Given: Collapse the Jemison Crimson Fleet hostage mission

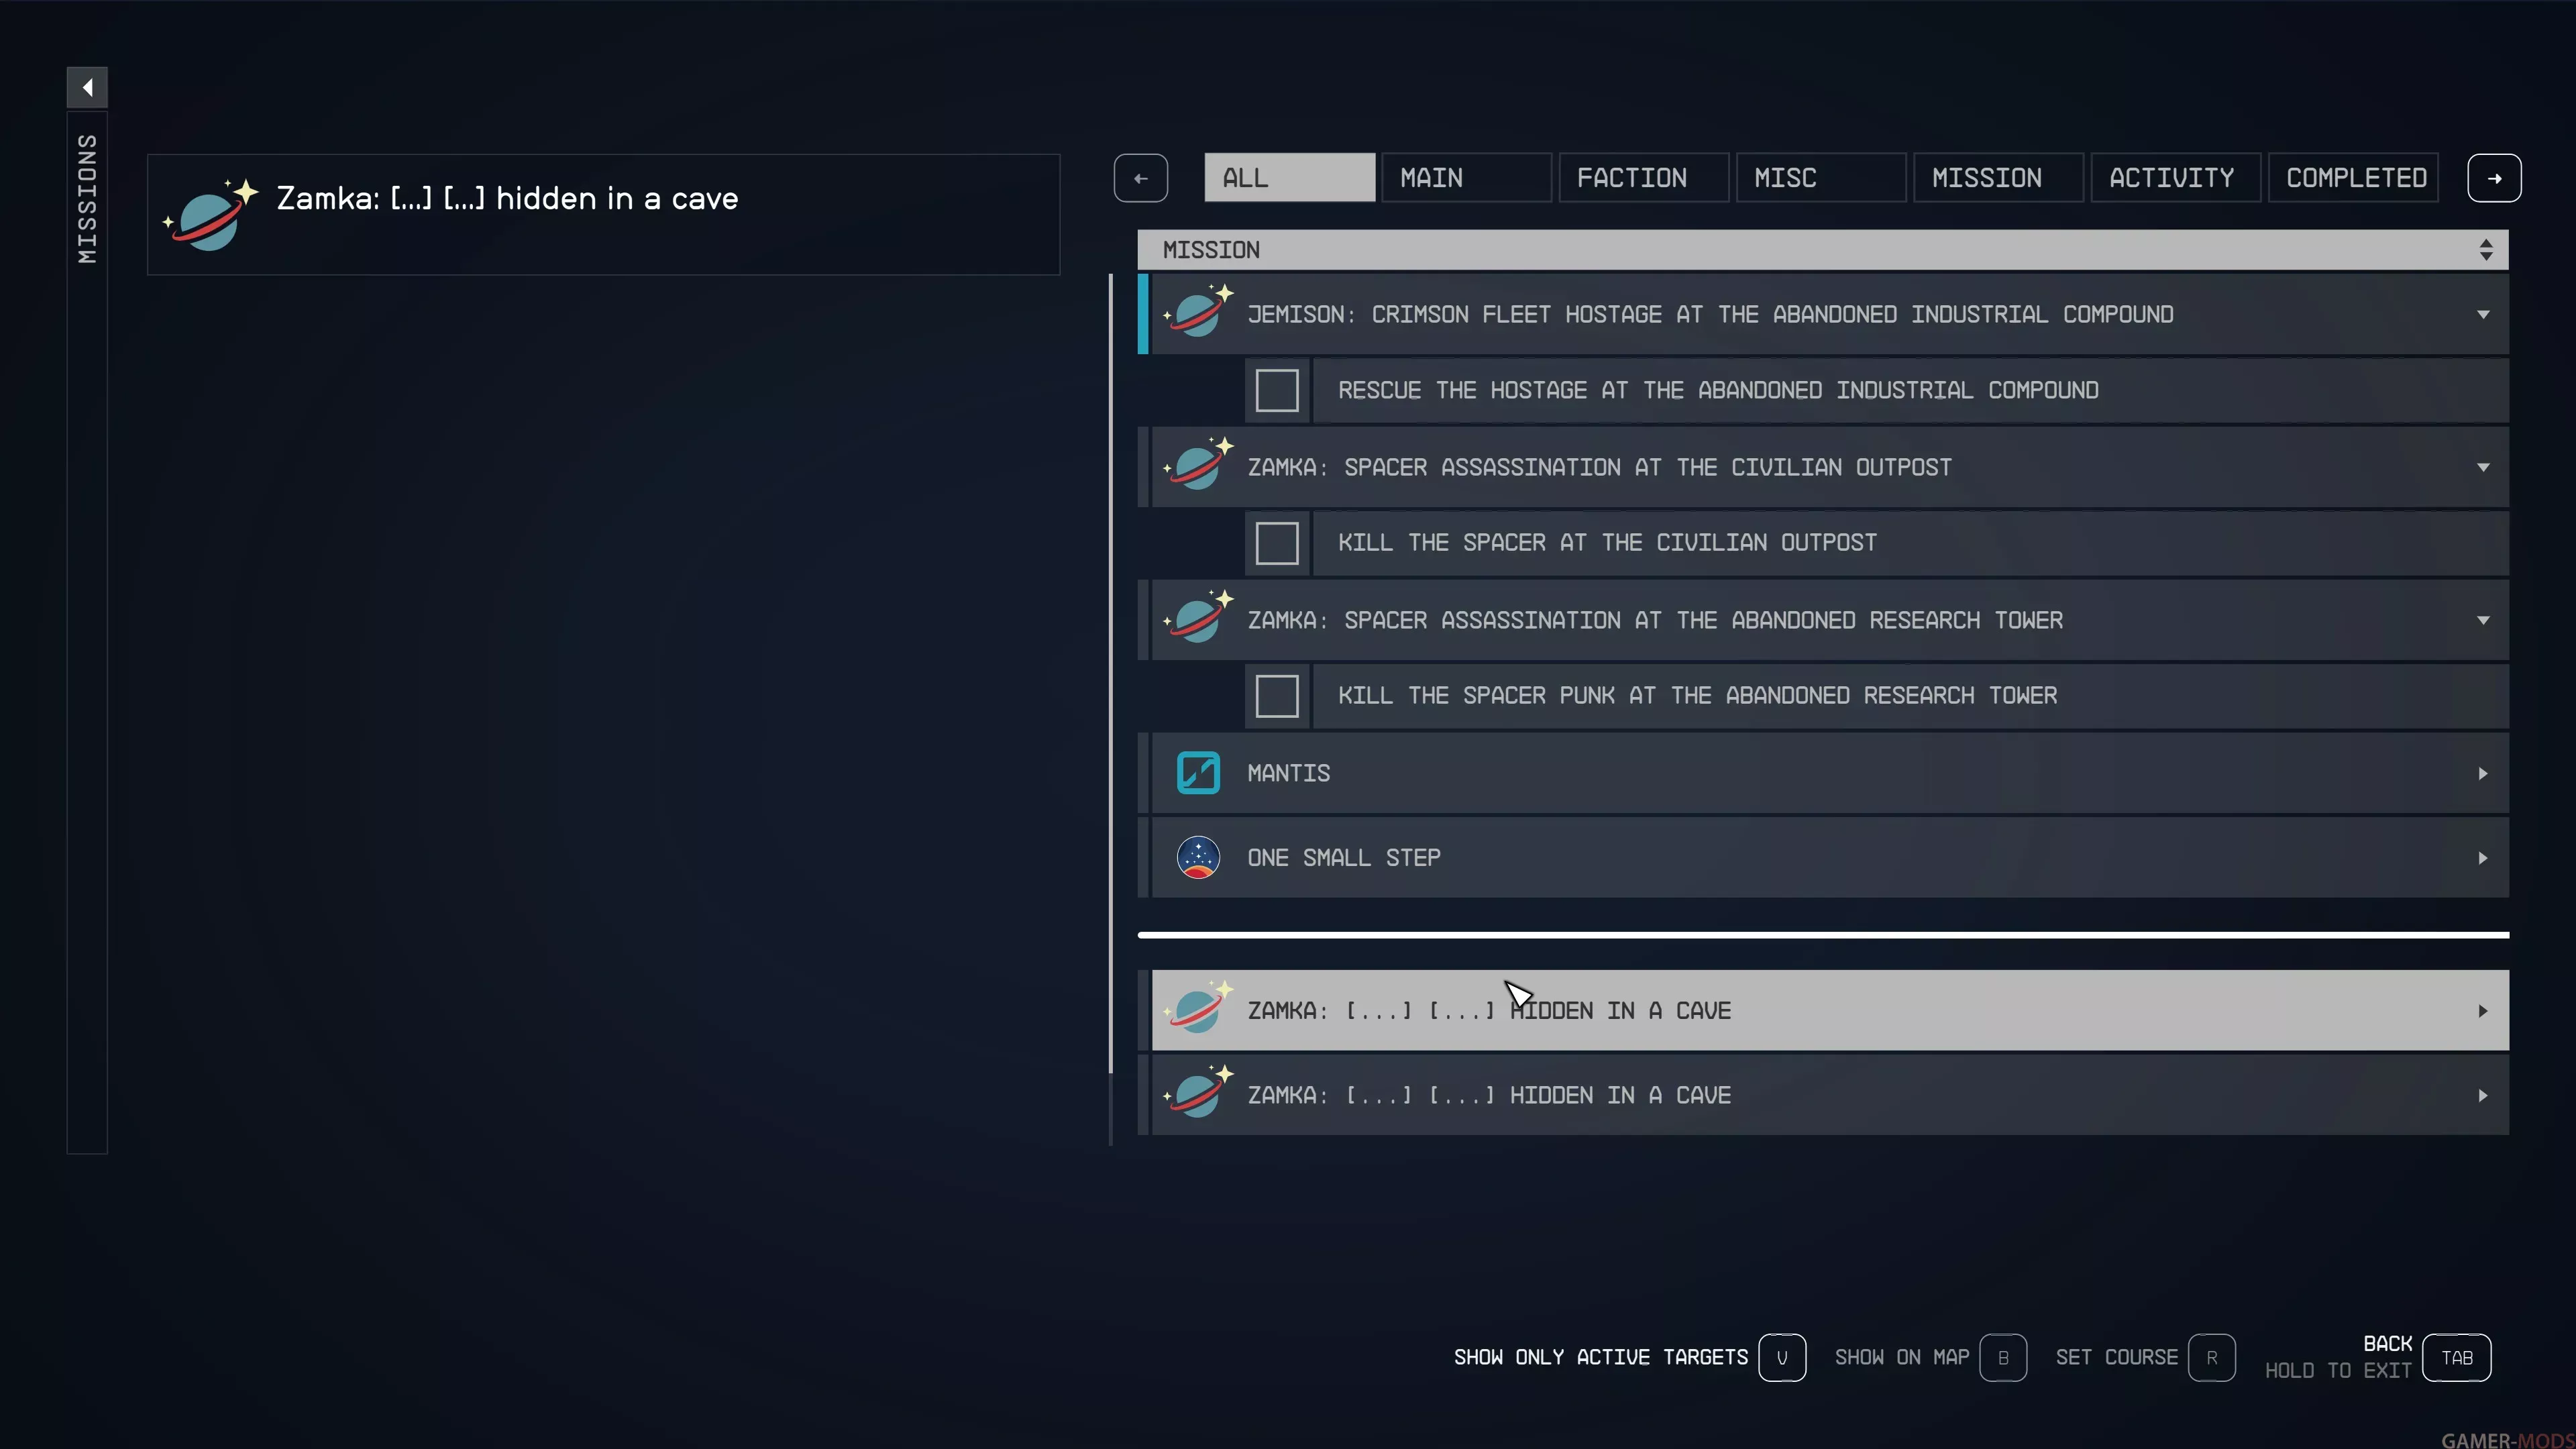Looking at the screenshot, I should 2483,314.
